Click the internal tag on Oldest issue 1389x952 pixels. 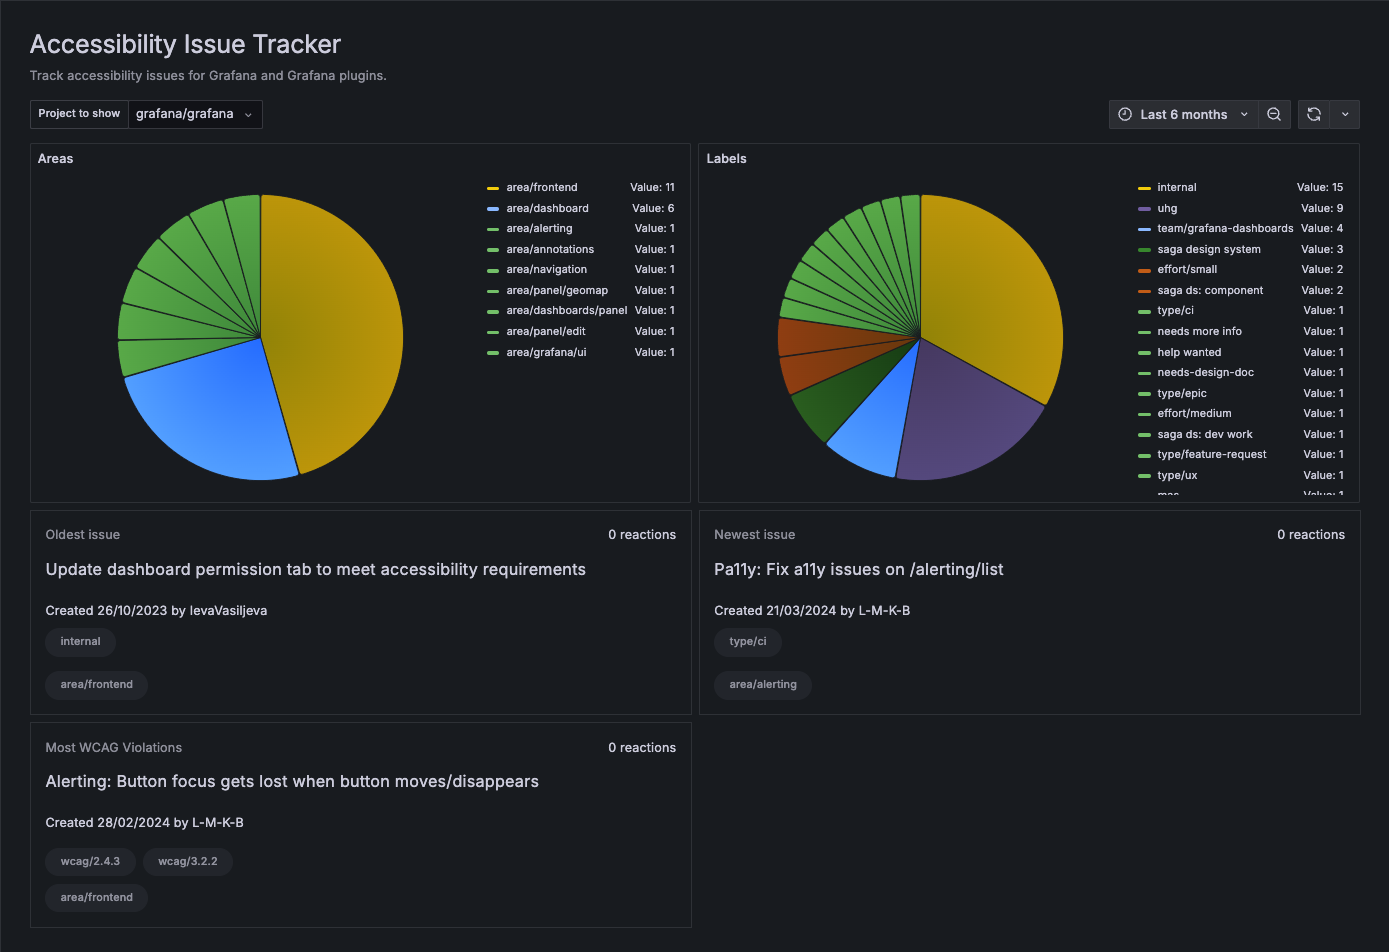coord(80,642)
